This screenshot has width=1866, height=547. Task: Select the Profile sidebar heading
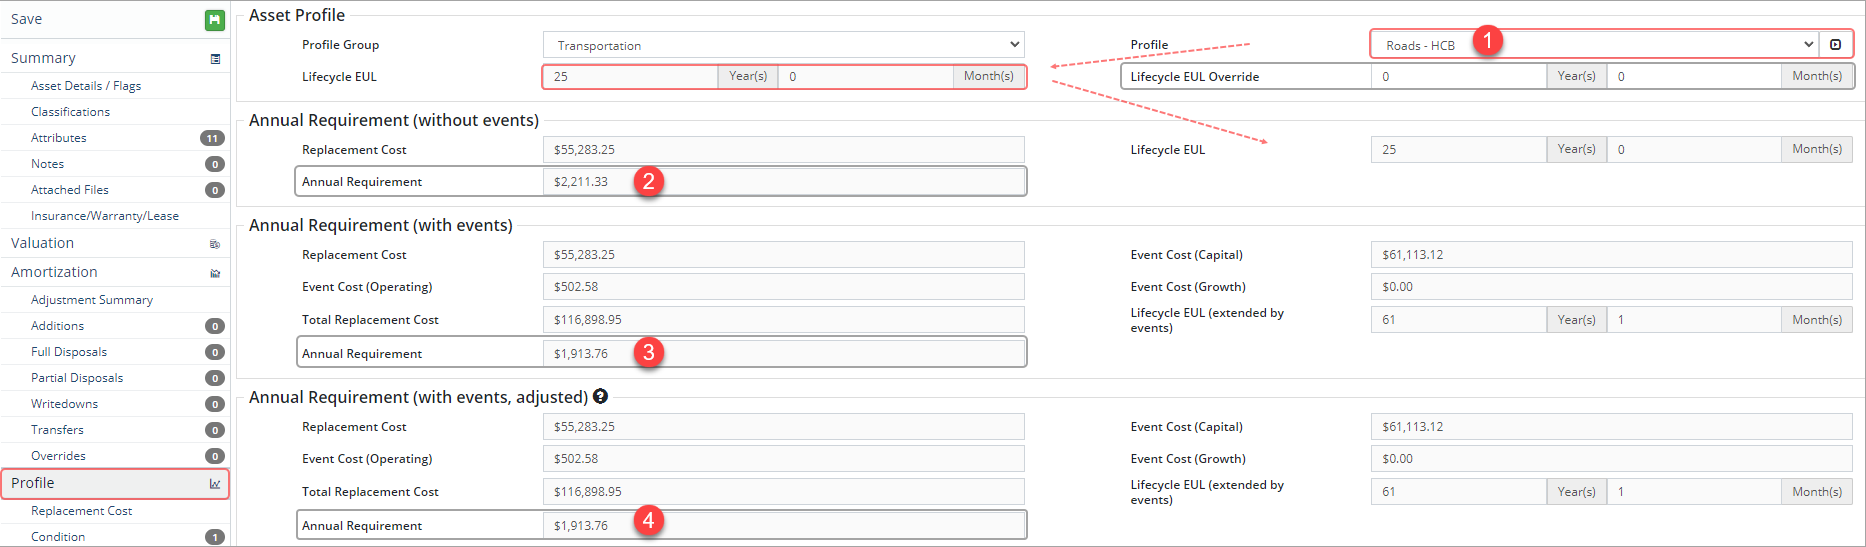coord(33,483)
